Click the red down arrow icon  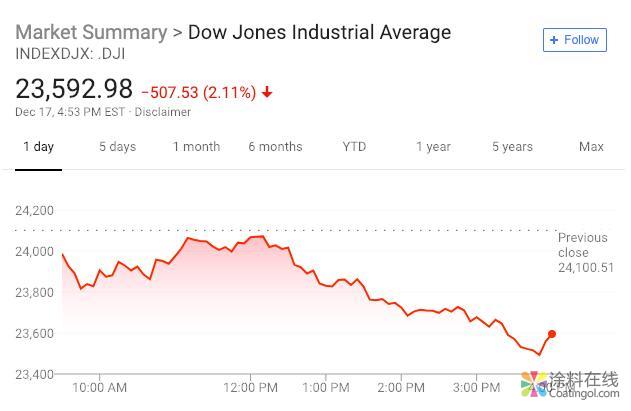pos(267,93)
